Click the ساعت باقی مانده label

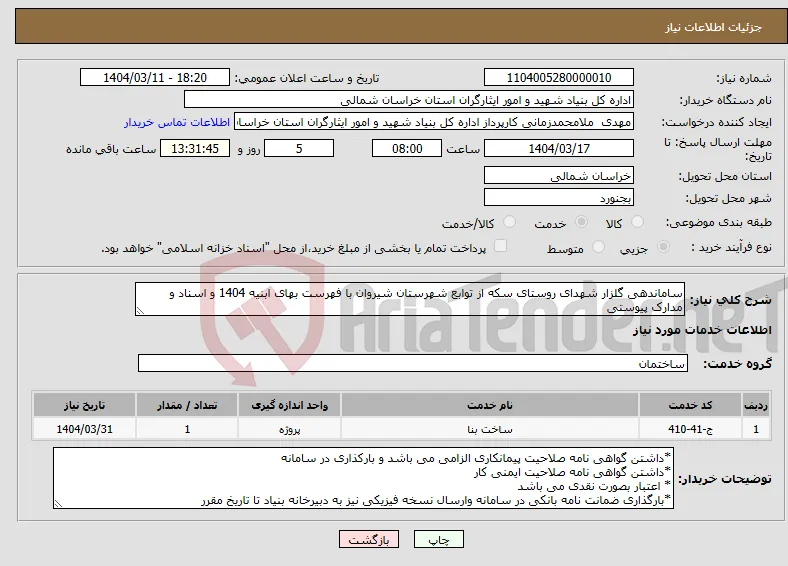pos(111,149)
